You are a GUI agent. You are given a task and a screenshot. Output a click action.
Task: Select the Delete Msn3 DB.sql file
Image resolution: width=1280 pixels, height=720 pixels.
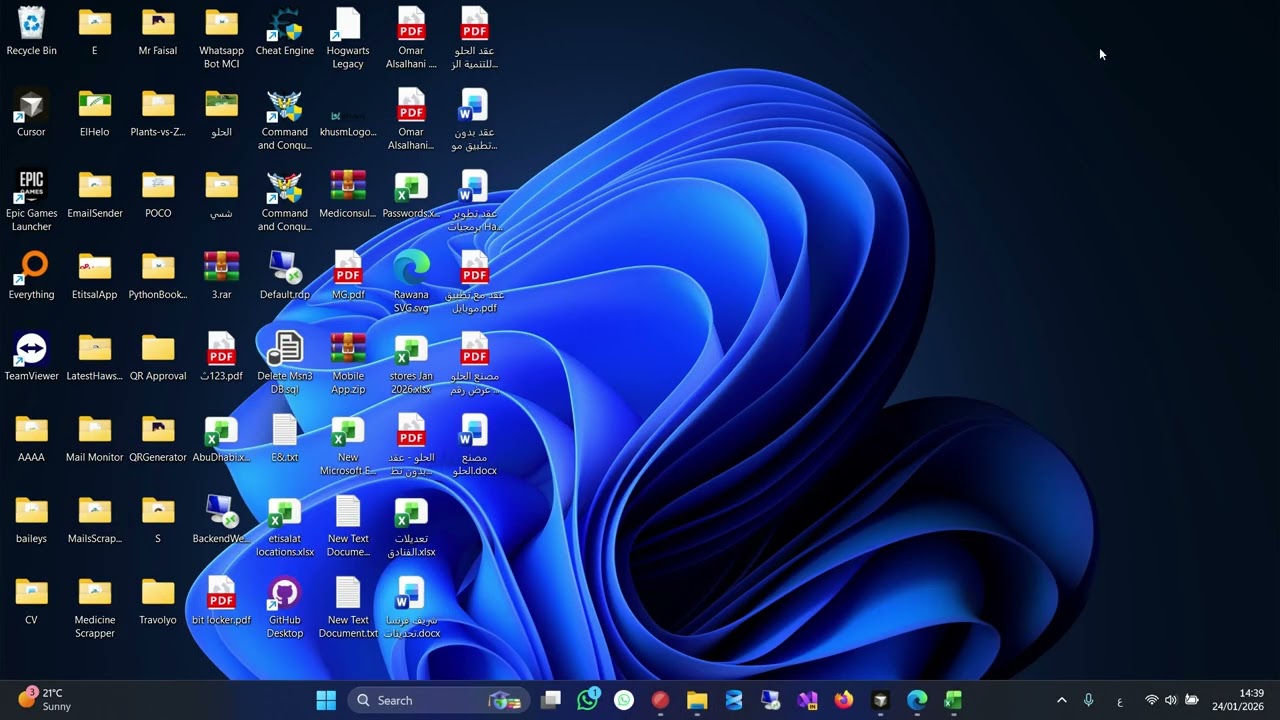285,364
